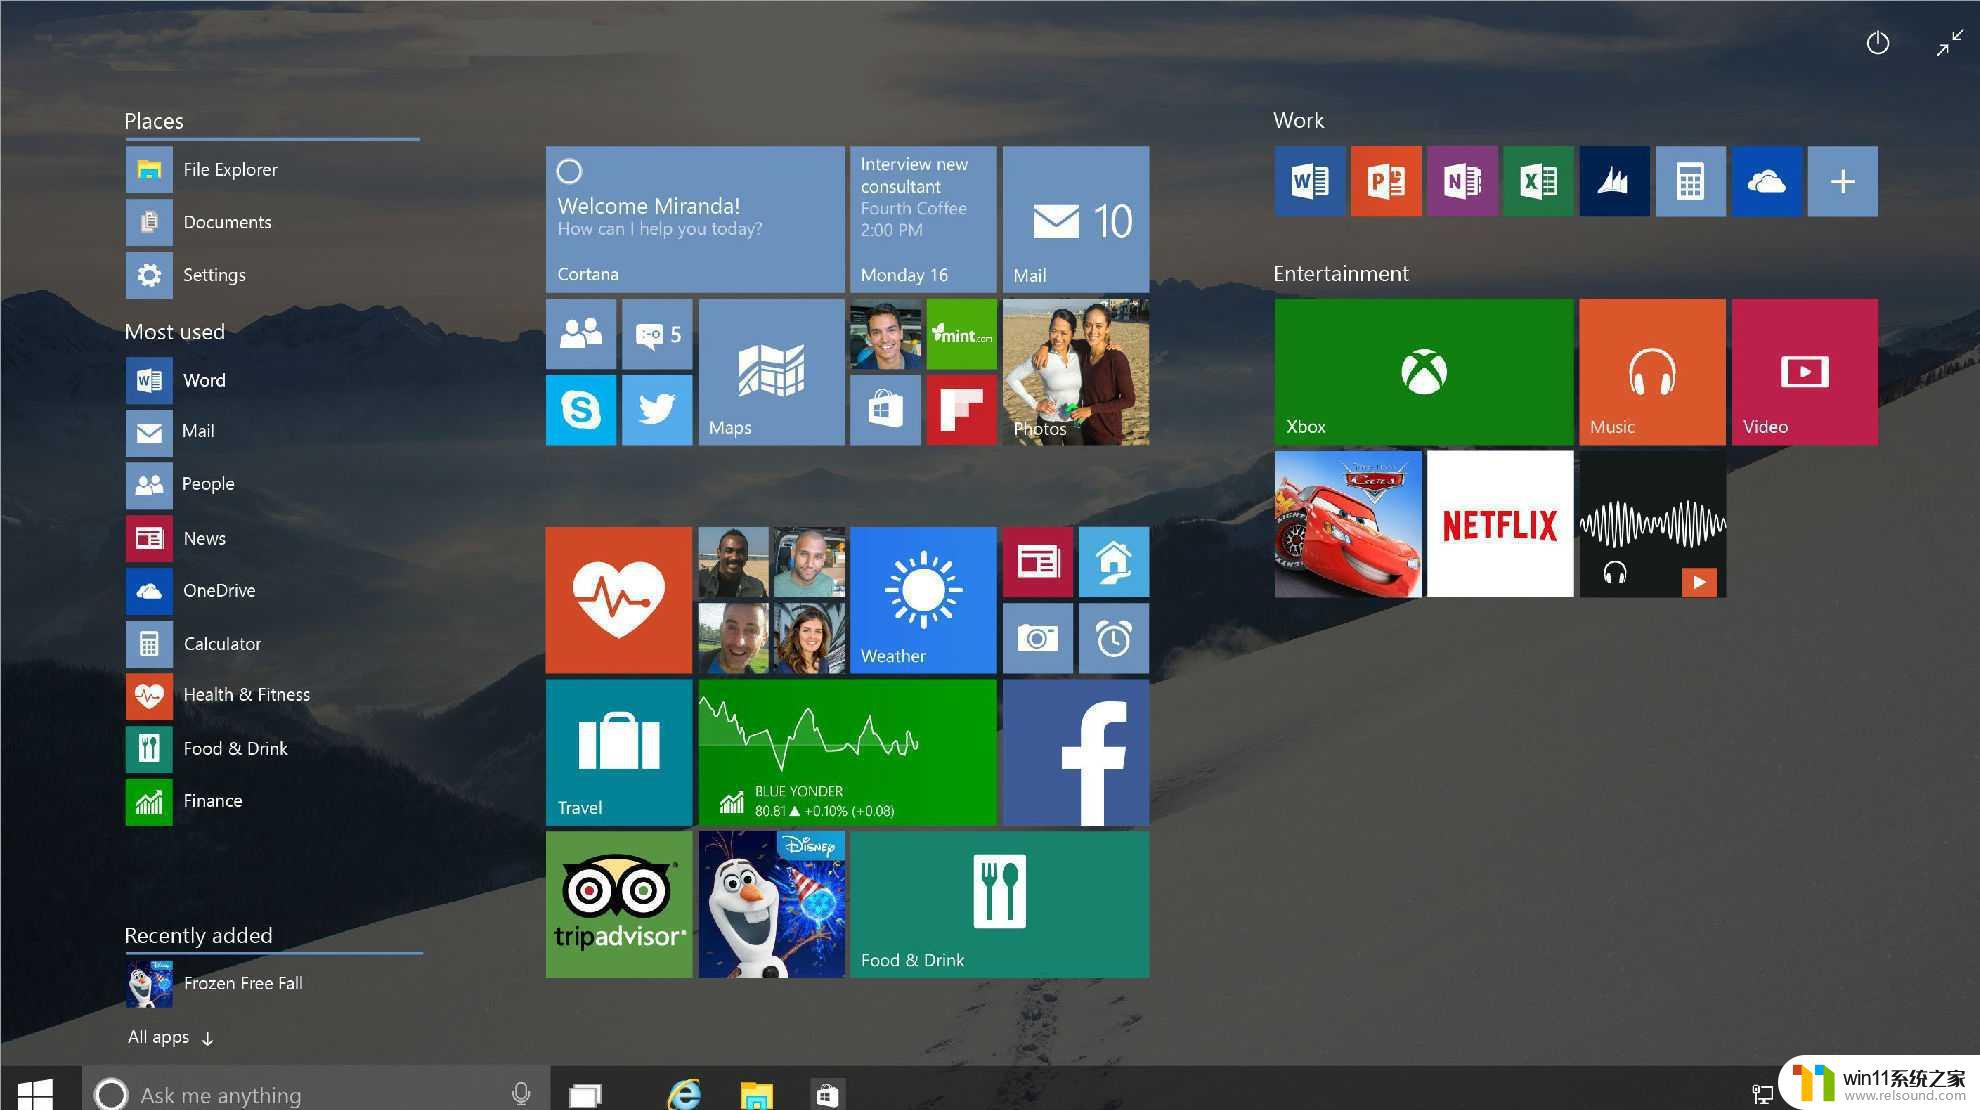
Task: Add a tile with the plus button
Action: (1843, 181)
